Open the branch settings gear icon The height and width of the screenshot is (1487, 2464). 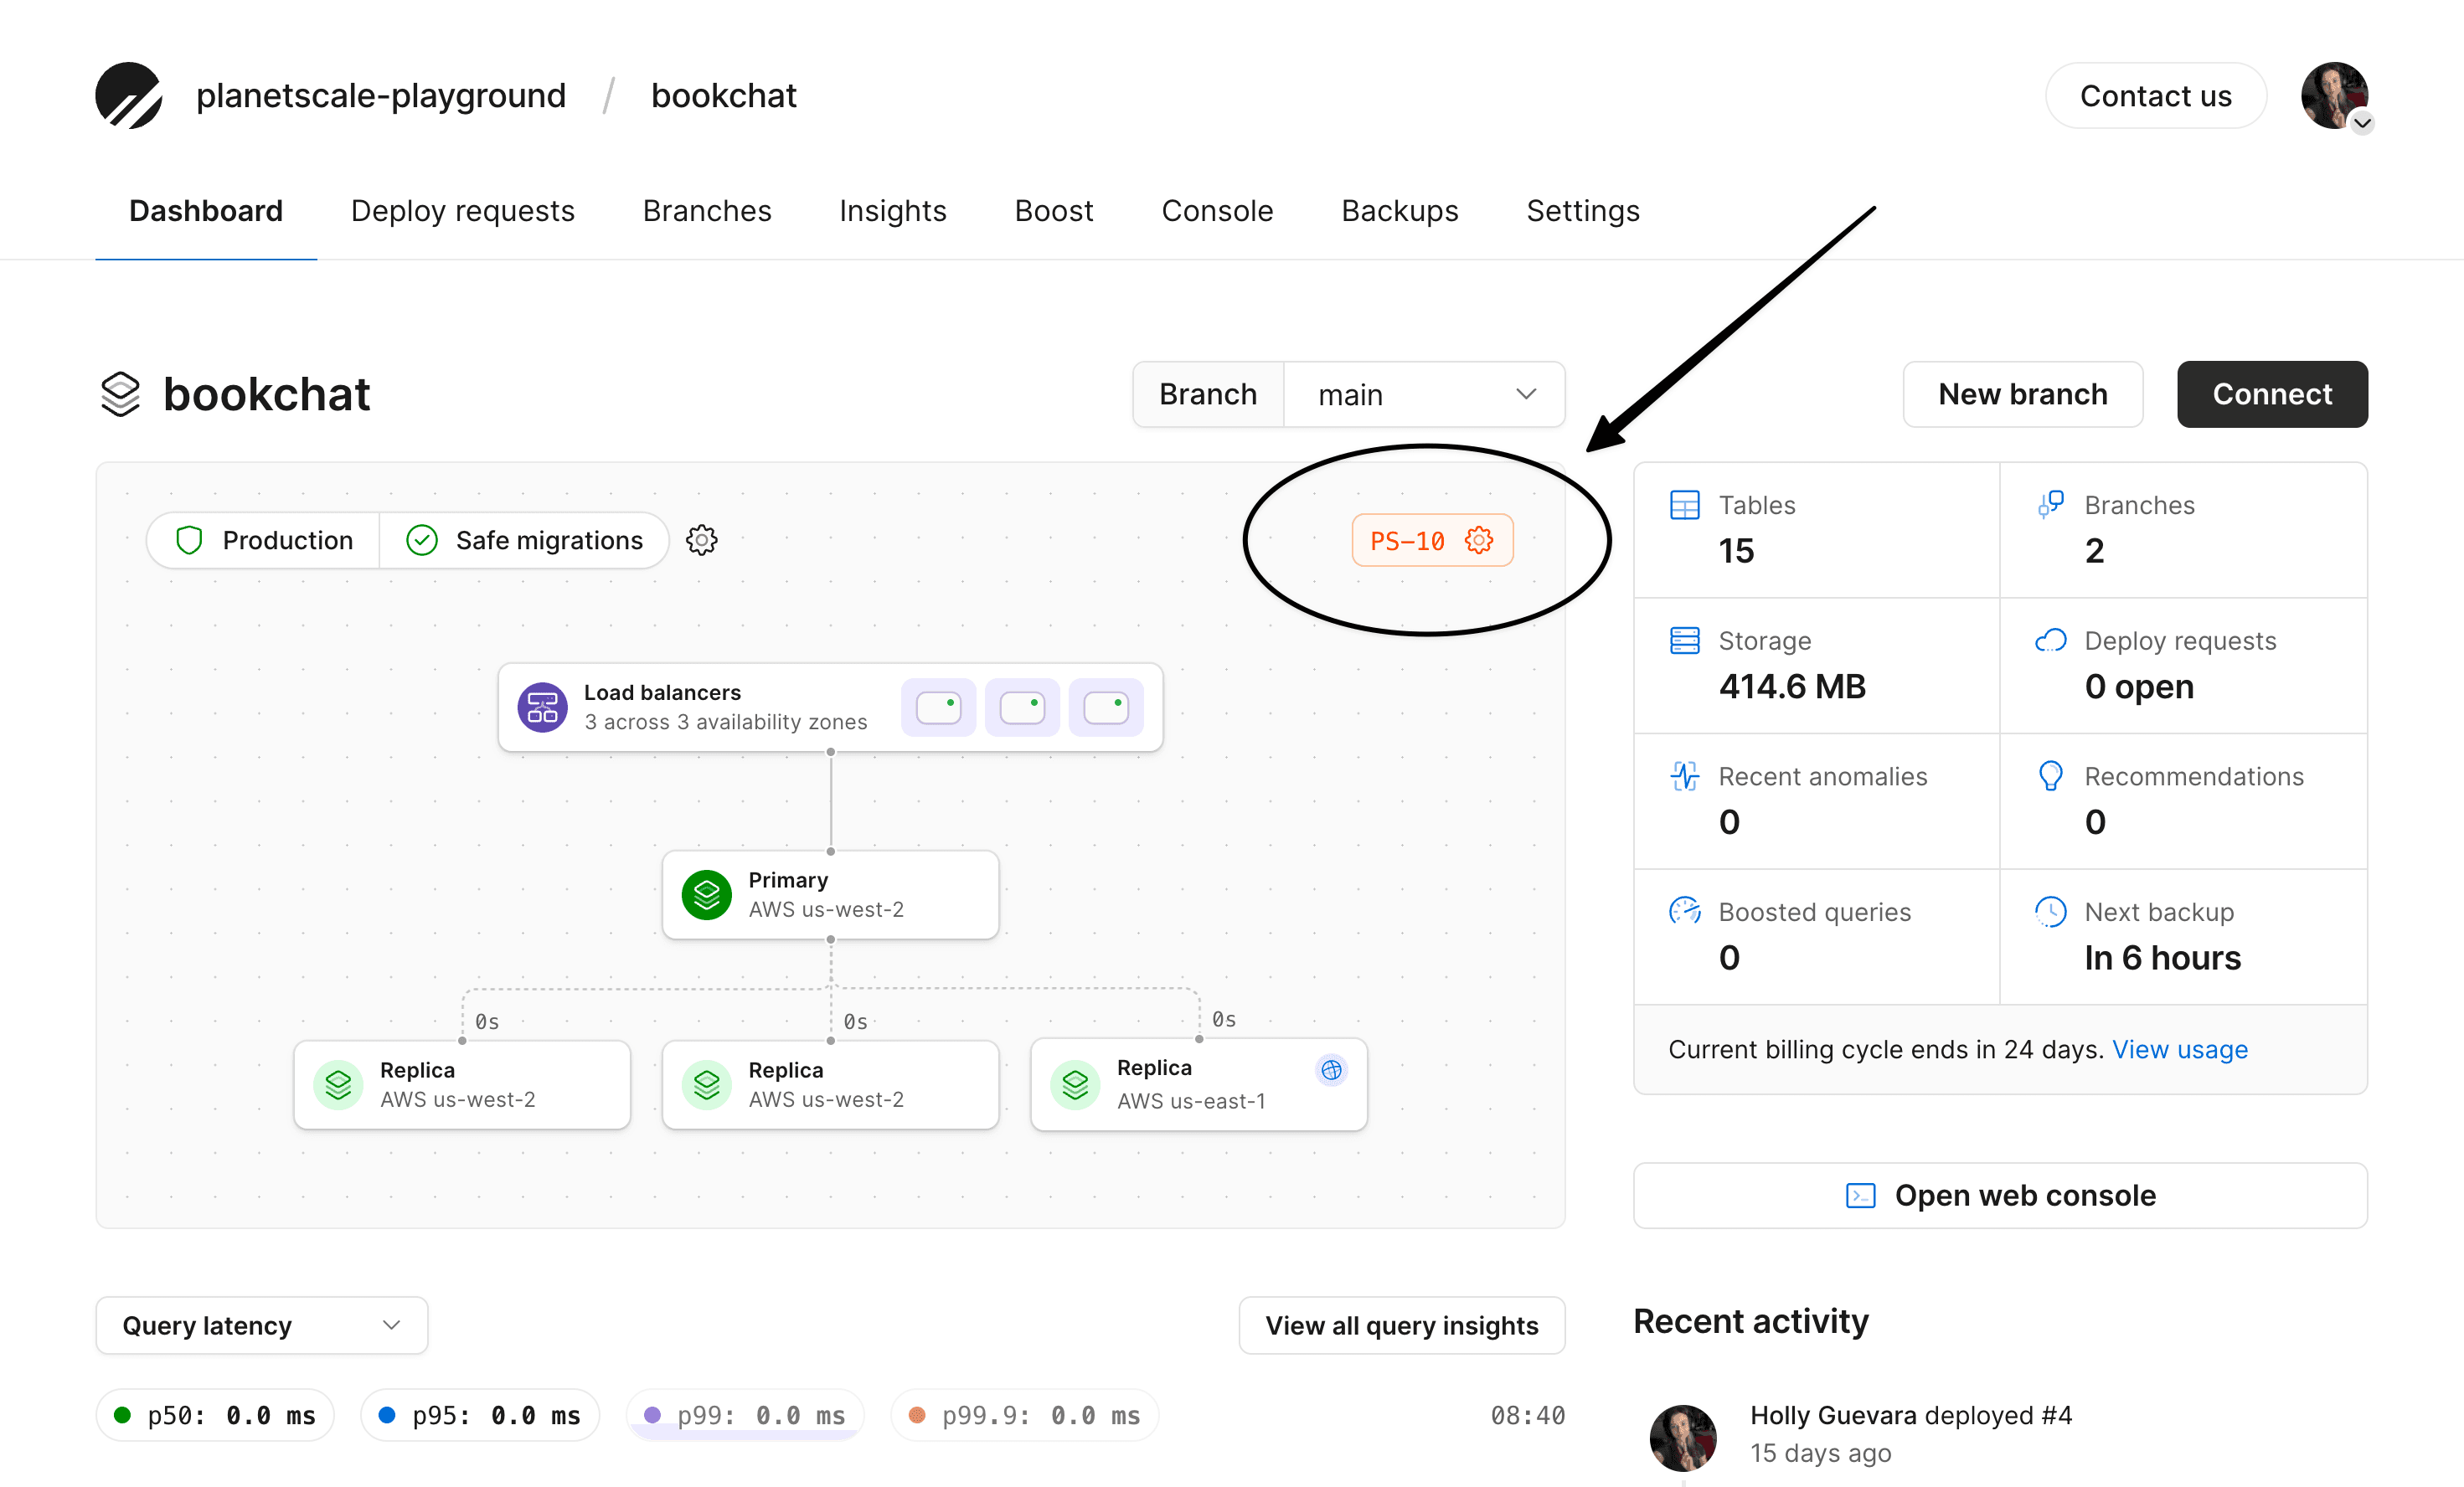pyautogui.click(x=701, y=540)
